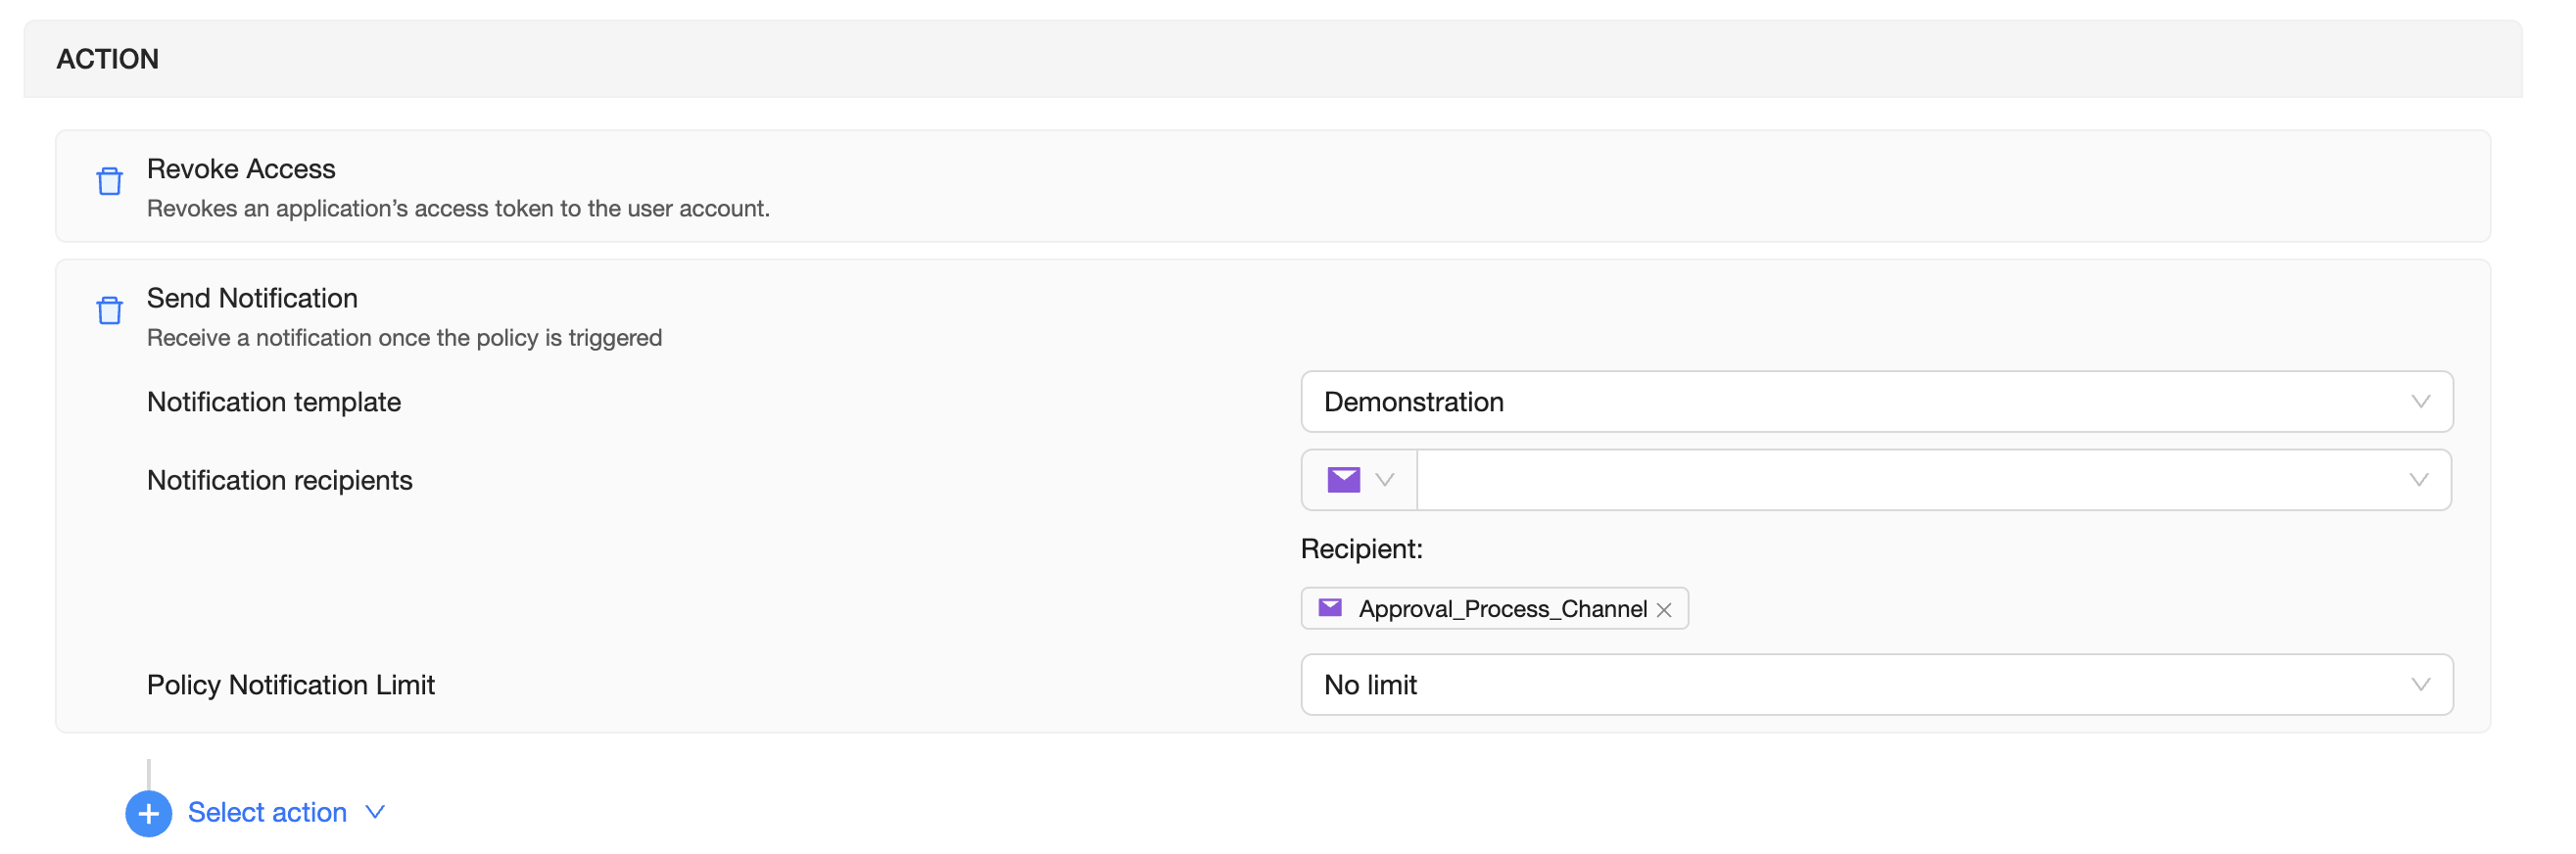Screen dimensions: 2576x854
Task: Click envelope icon inside Approval_Process_Channel tag
Action: [x=1330, y=608]
